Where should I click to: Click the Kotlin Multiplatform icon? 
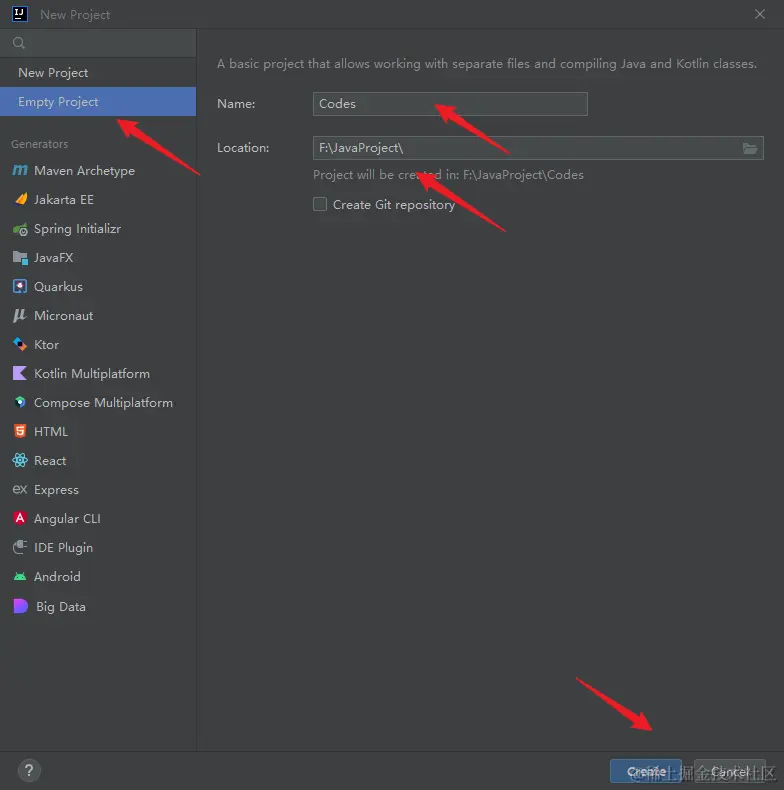[20, 373]
